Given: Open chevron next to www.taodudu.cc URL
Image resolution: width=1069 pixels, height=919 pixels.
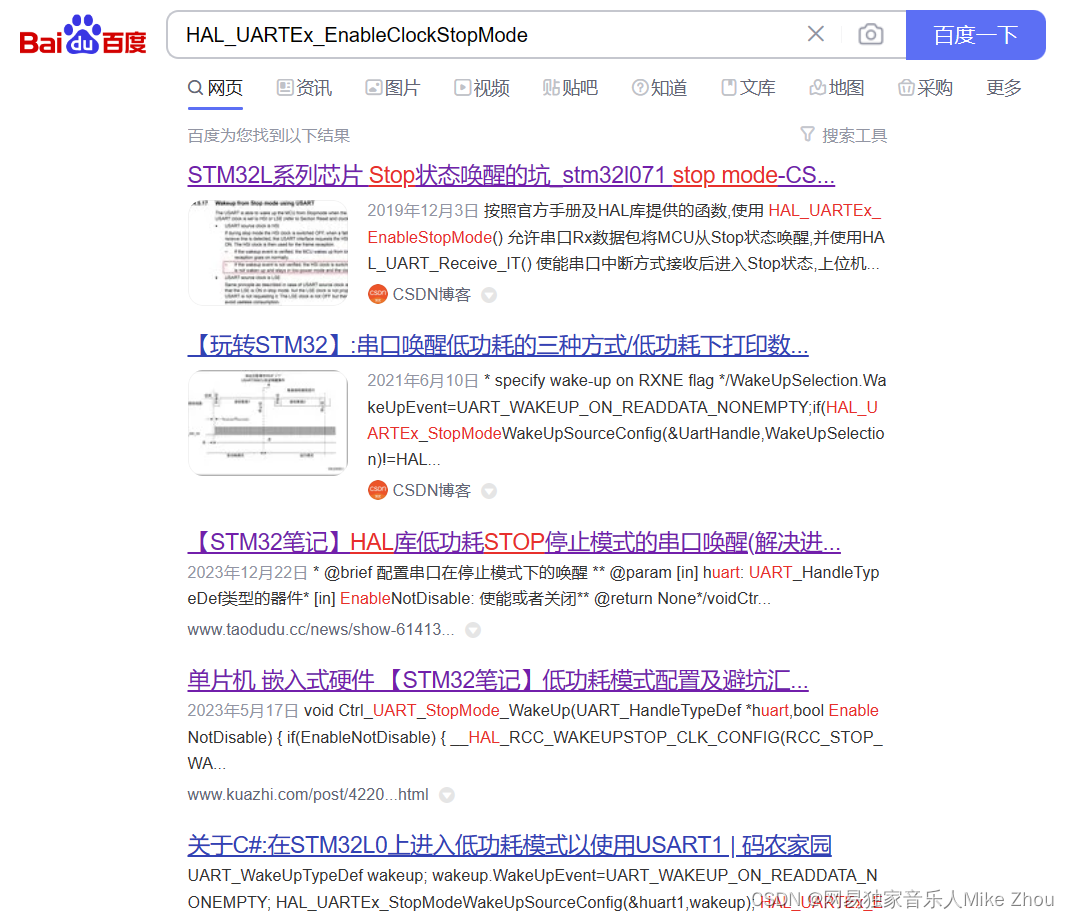Looking at the screenshot, I should [472, 630].
